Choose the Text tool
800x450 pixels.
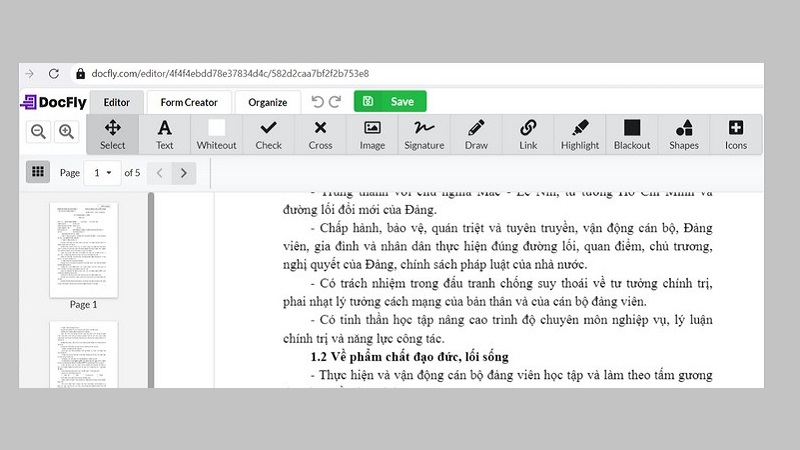(164, 134)
